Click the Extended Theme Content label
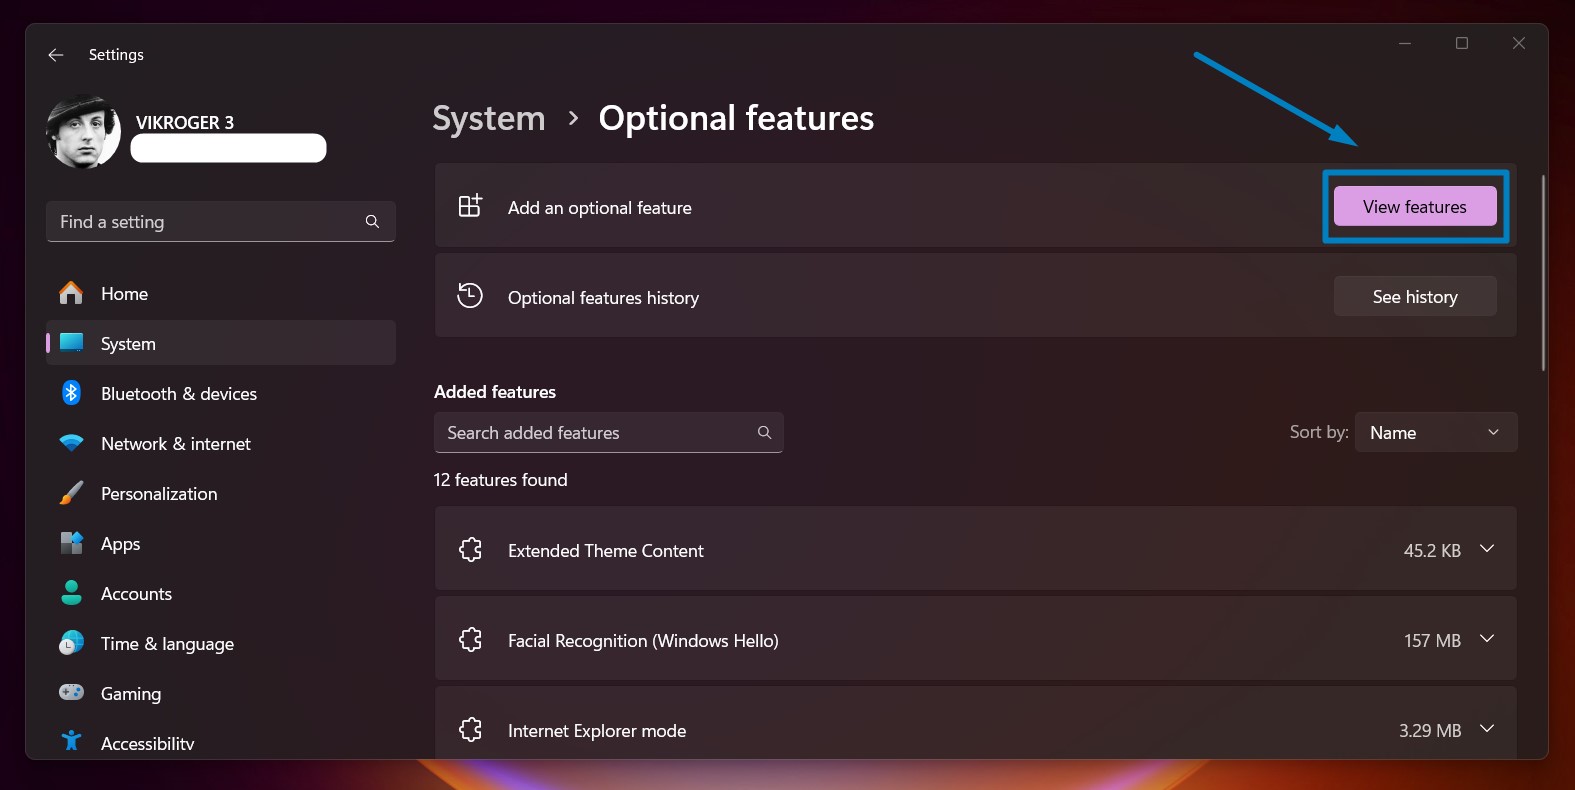1575x790 pixels. coord(606,551)
